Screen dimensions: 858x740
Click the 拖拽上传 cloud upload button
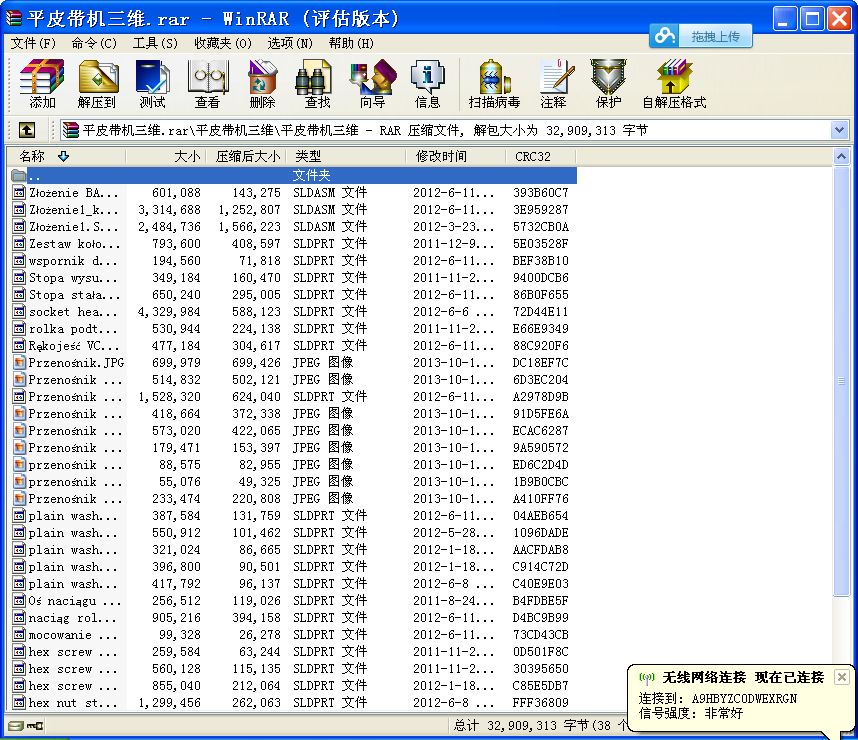pos(701,36)
